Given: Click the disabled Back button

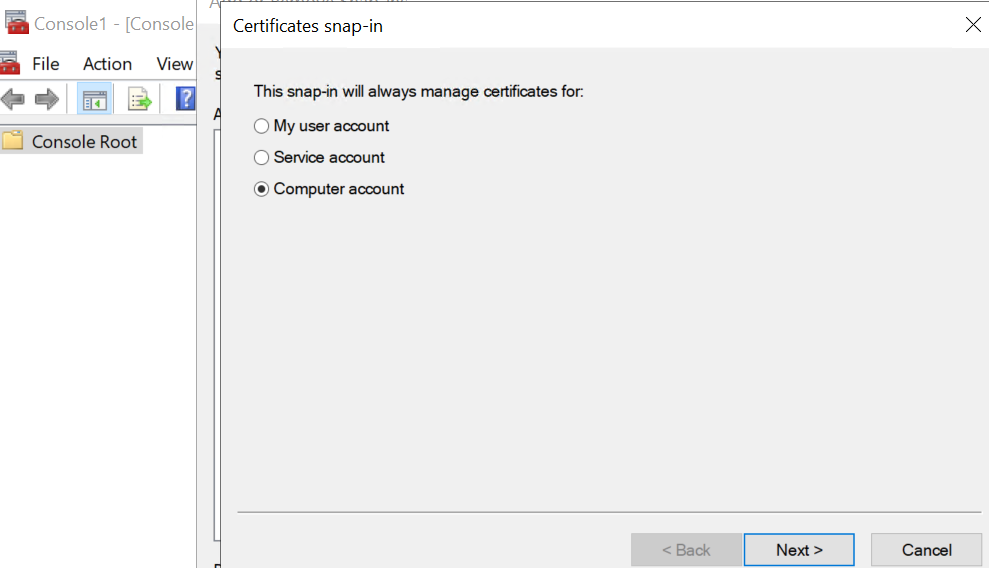Looking at the screenshot, I should (x=686, y=550).
